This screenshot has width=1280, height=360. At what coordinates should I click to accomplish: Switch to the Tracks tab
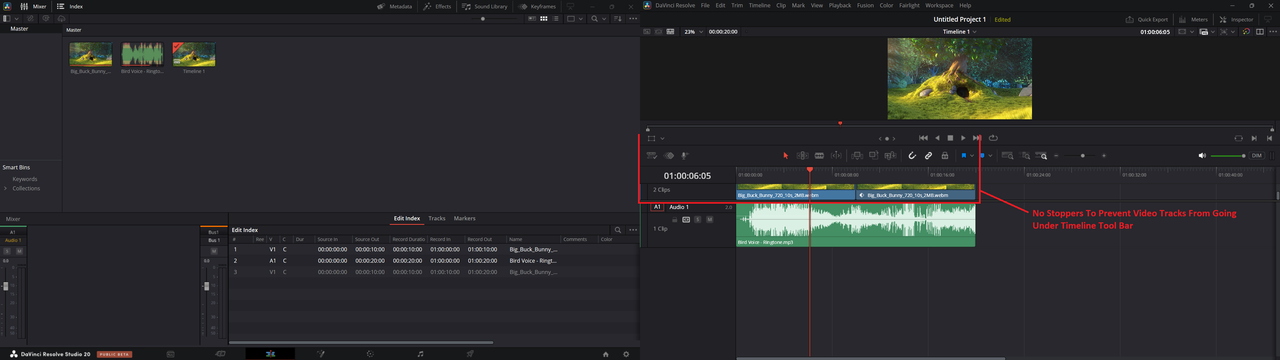[437, 218]
